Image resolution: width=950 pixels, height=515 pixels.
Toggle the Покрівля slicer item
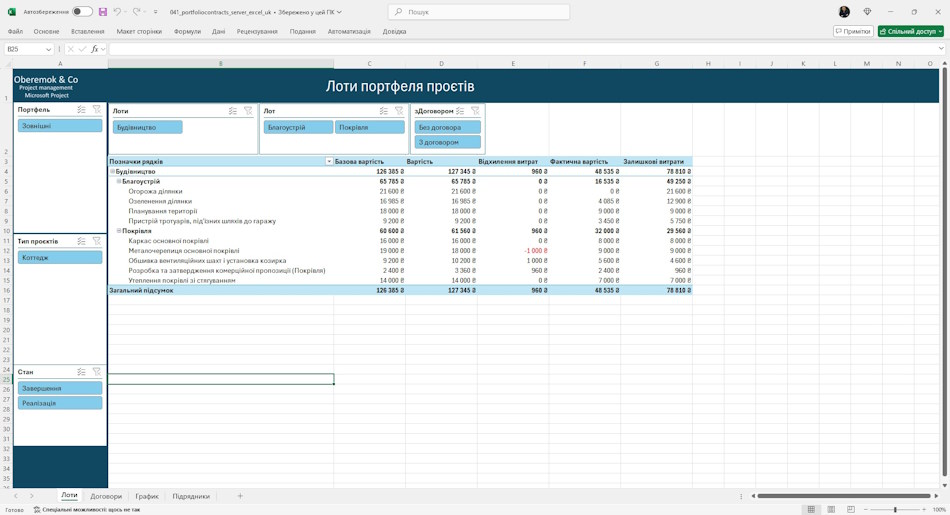click(x=370, y=127)
